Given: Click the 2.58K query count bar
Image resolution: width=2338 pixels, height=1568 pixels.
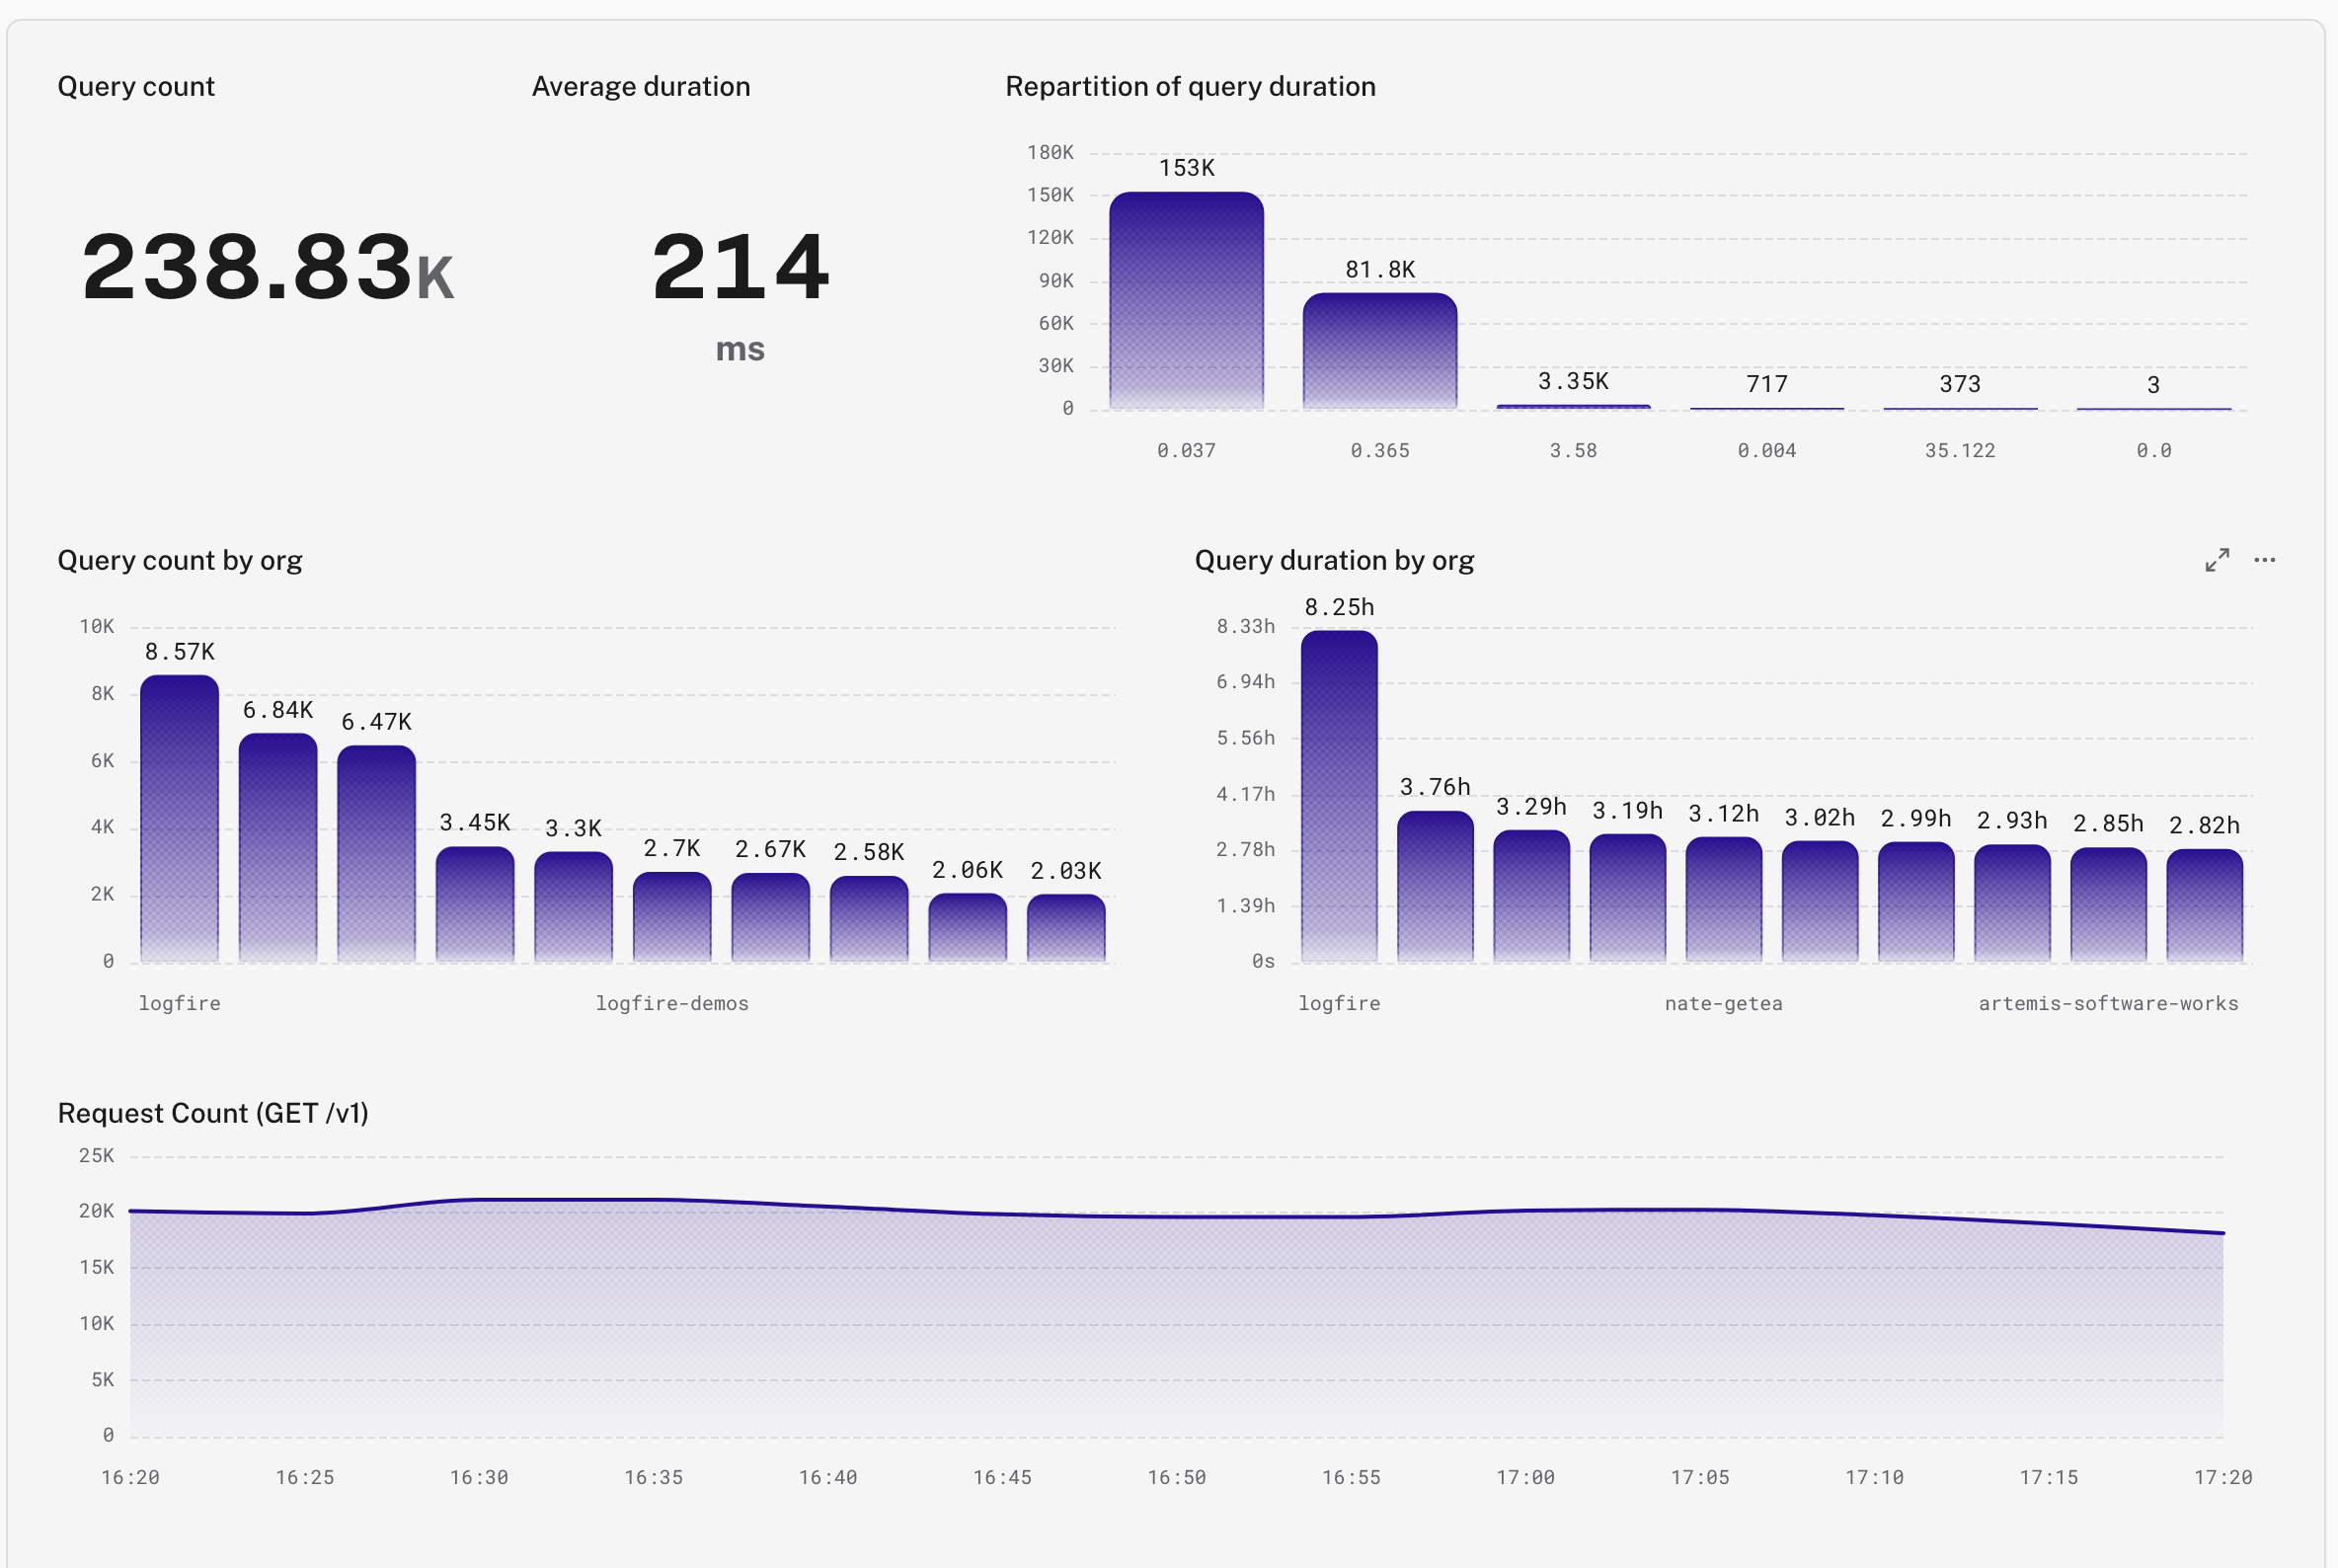Looking at the screenshot, I should click(x=869, y=919).
